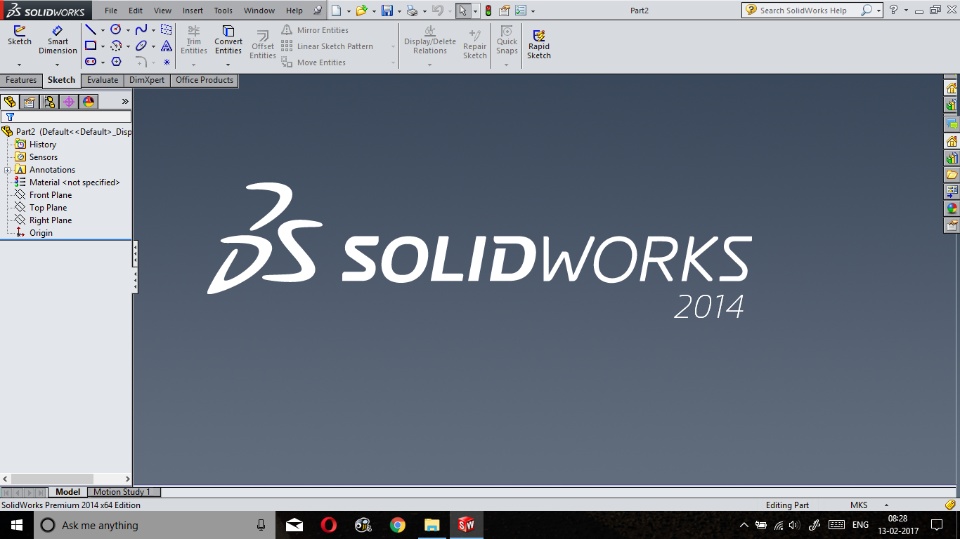Click the Chrome icon in taskbar
The image size is (960, 539).
click(397, 525)
